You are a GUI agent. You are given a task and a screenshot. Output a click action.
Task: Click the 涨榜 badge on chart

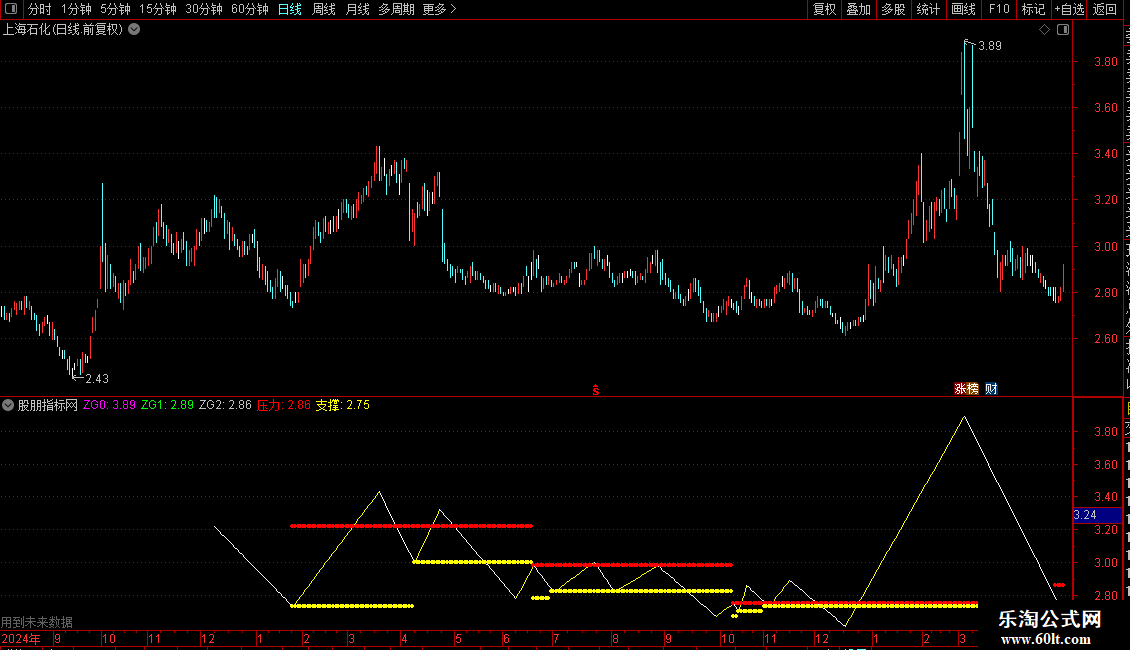(x=966, y=388)
